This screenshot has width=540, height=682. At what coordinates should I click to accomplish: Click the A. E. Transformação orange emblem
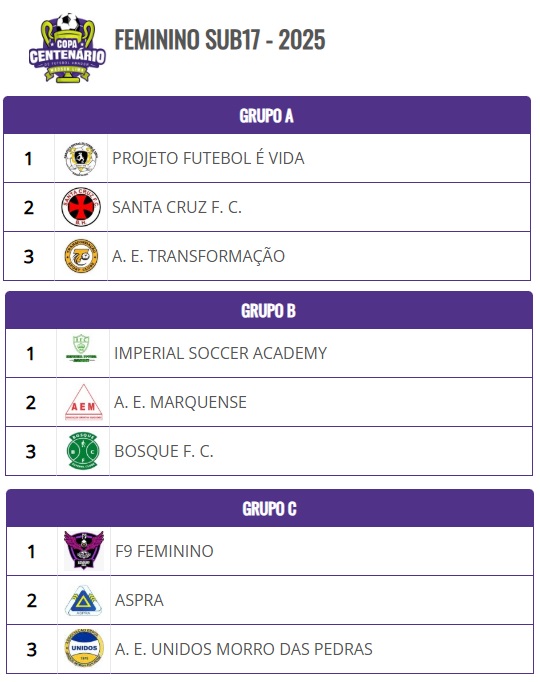[81, 256]
